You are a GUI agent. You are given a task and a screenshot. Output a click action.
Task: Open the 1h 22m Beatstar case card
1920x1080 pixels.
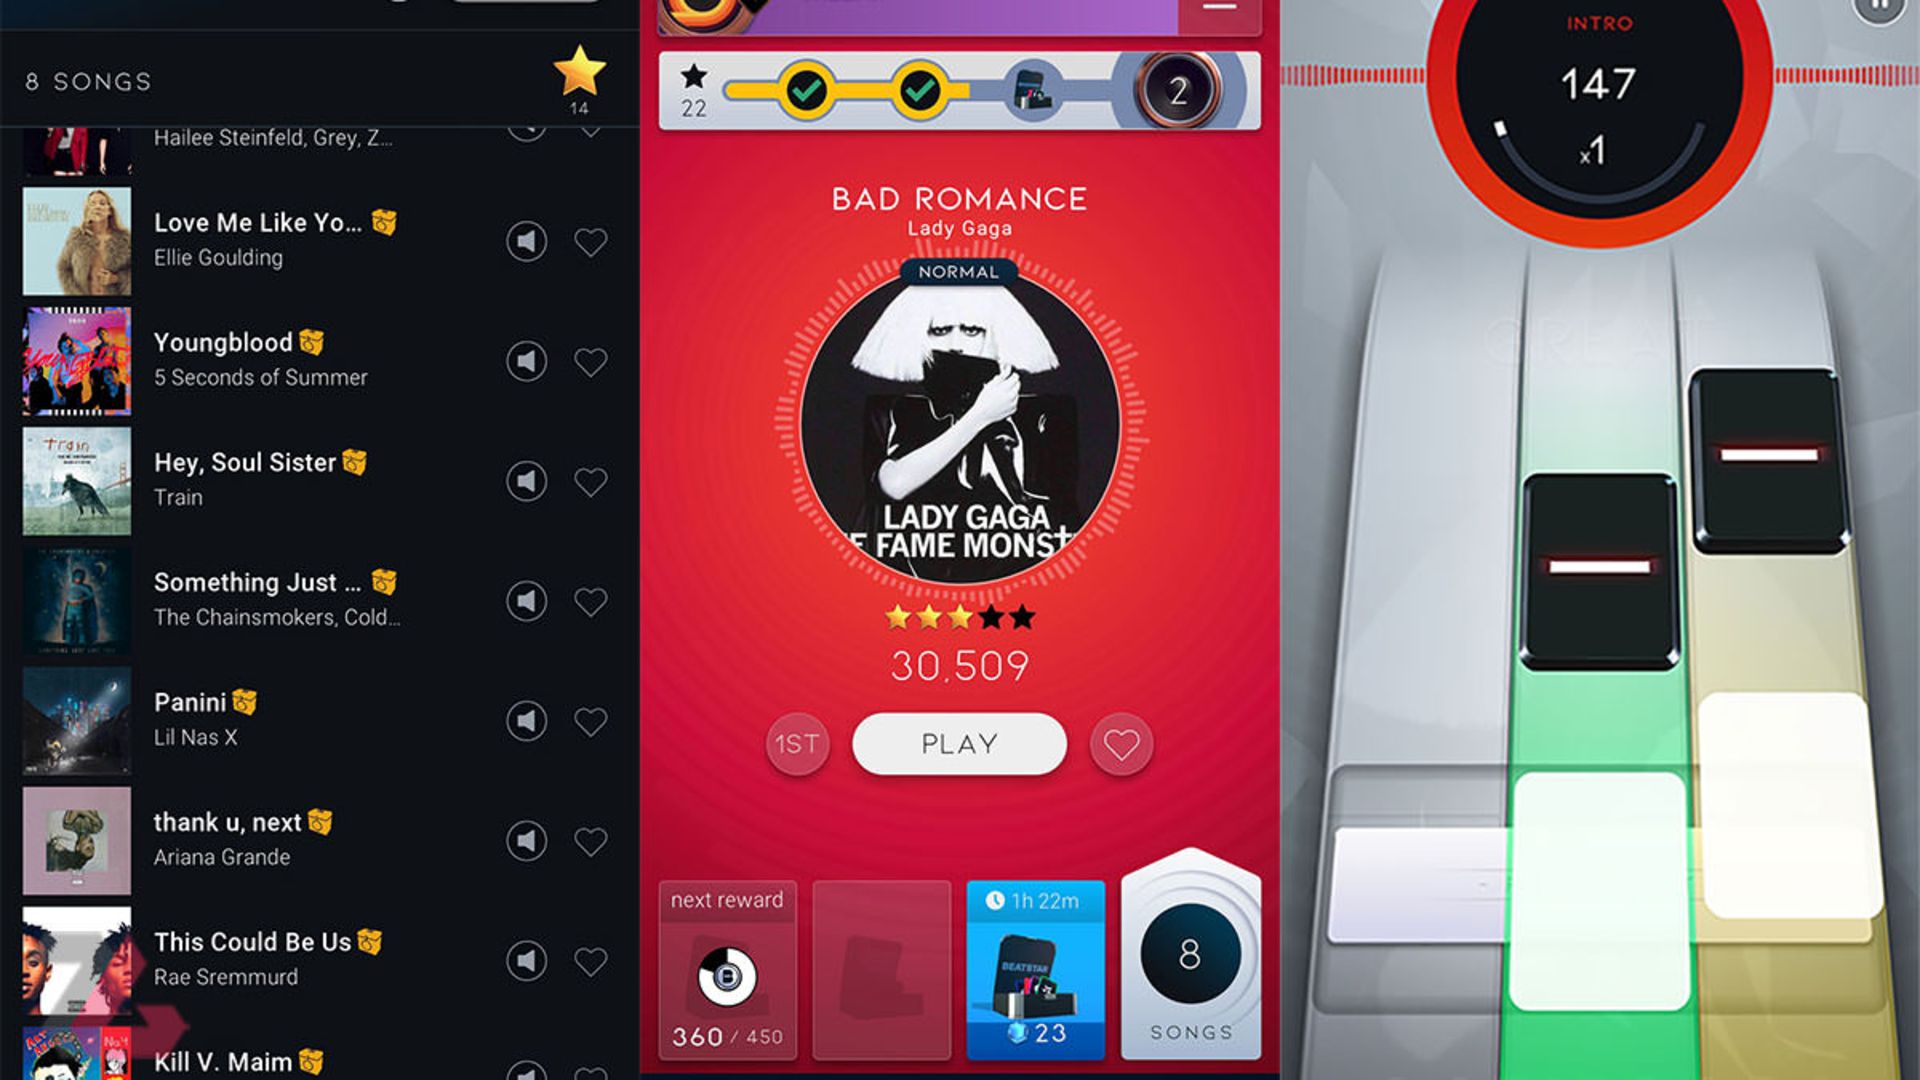[x=1035, y=970]
